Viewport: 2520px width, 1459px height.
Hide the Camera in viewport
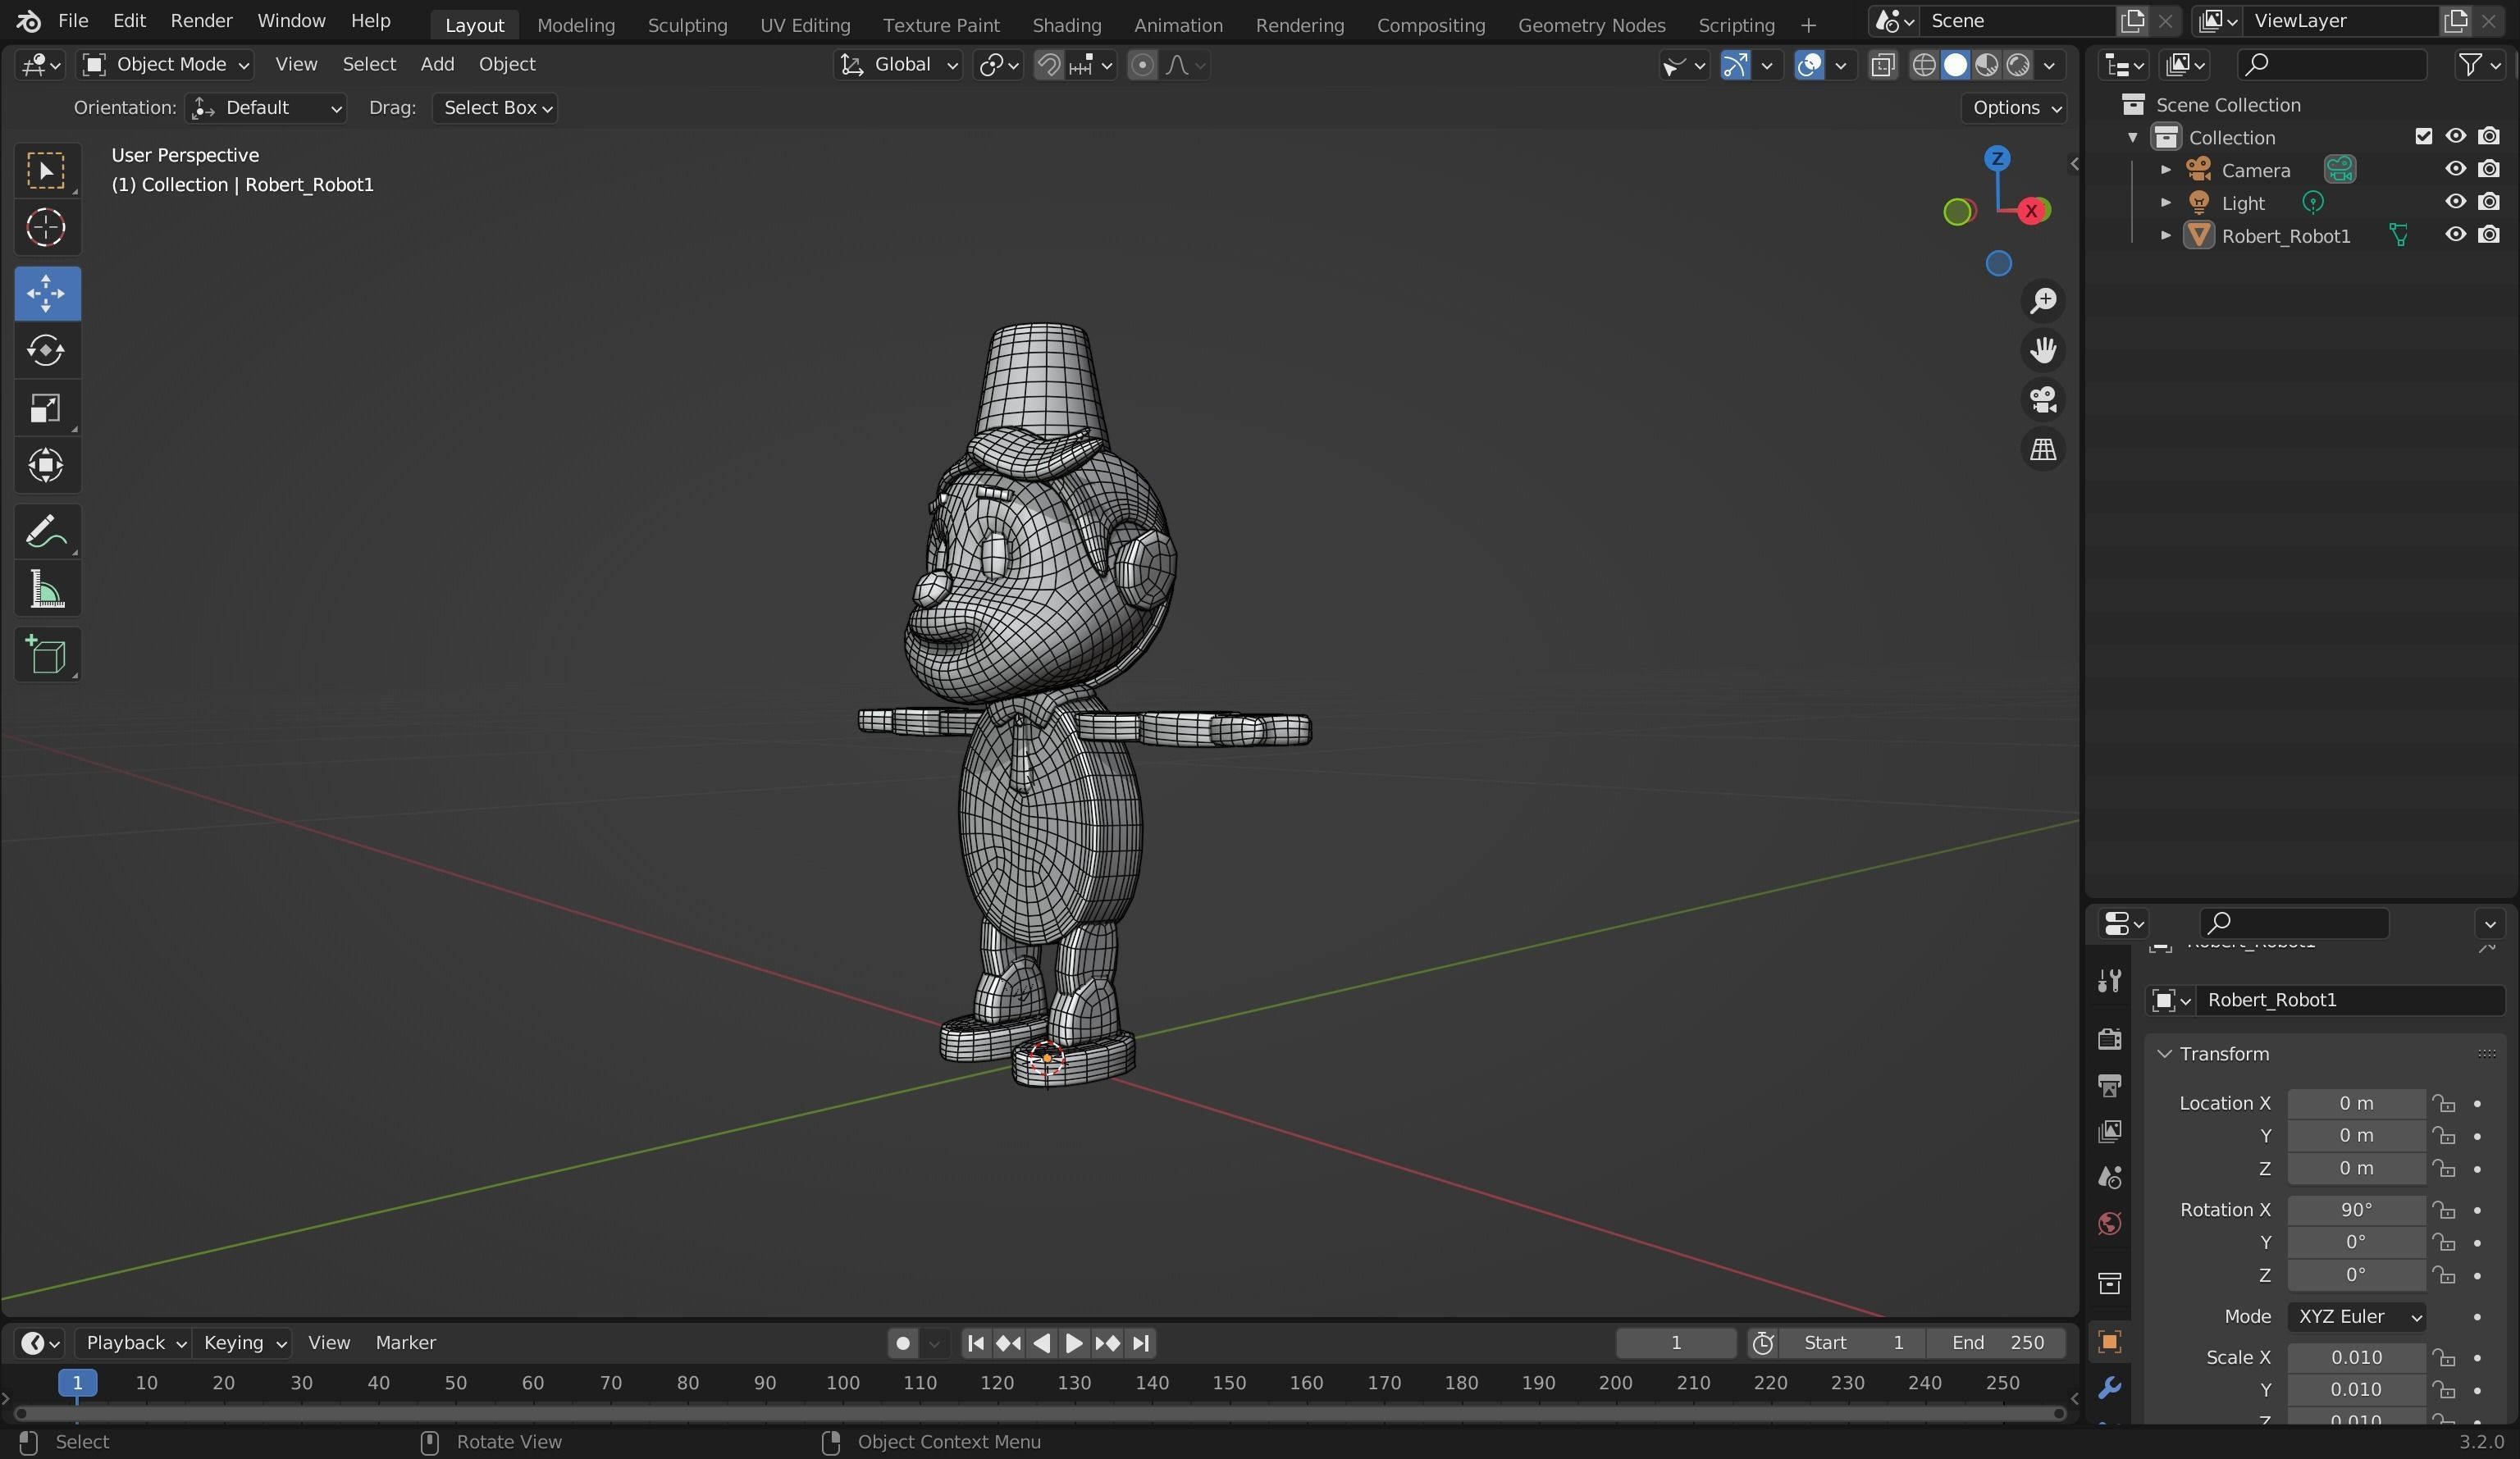pos(2455,169)
